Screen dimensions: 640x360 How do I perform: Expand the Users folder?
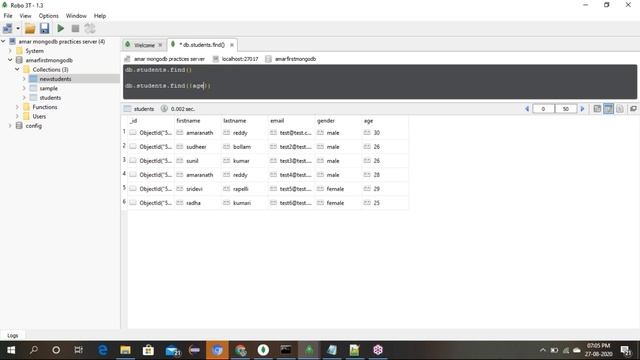17,116
